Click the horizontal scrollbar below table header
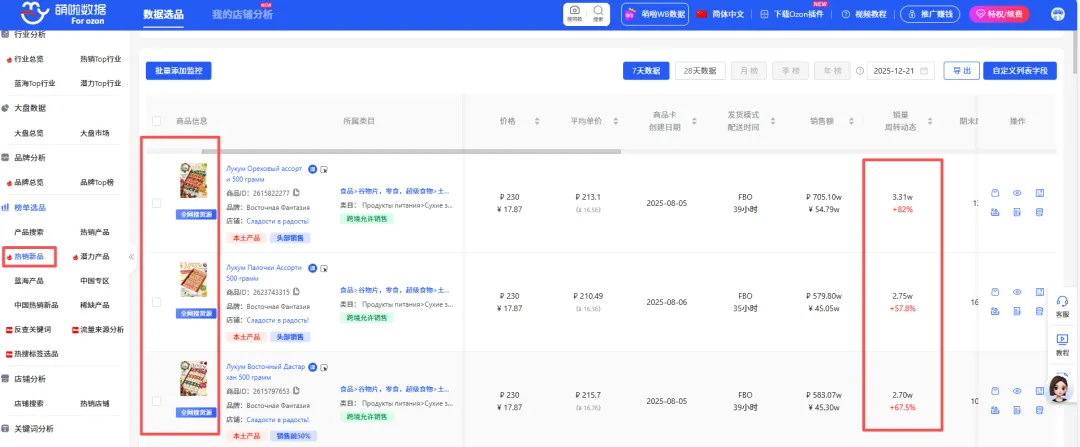 [410, 152]
